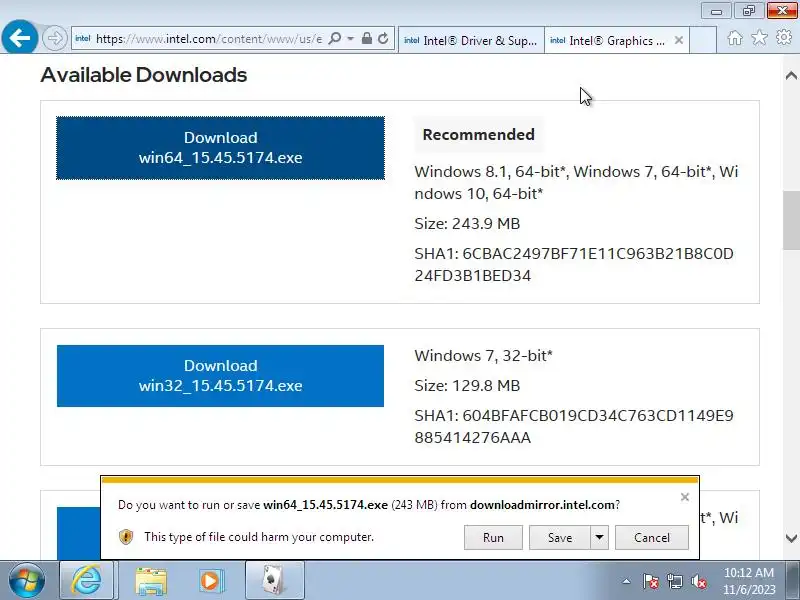Click the SHA1 6CBAC2497BF71E11C963B21B8C0D hash text
Screen dimensions: 800x600
coord(574,265)
